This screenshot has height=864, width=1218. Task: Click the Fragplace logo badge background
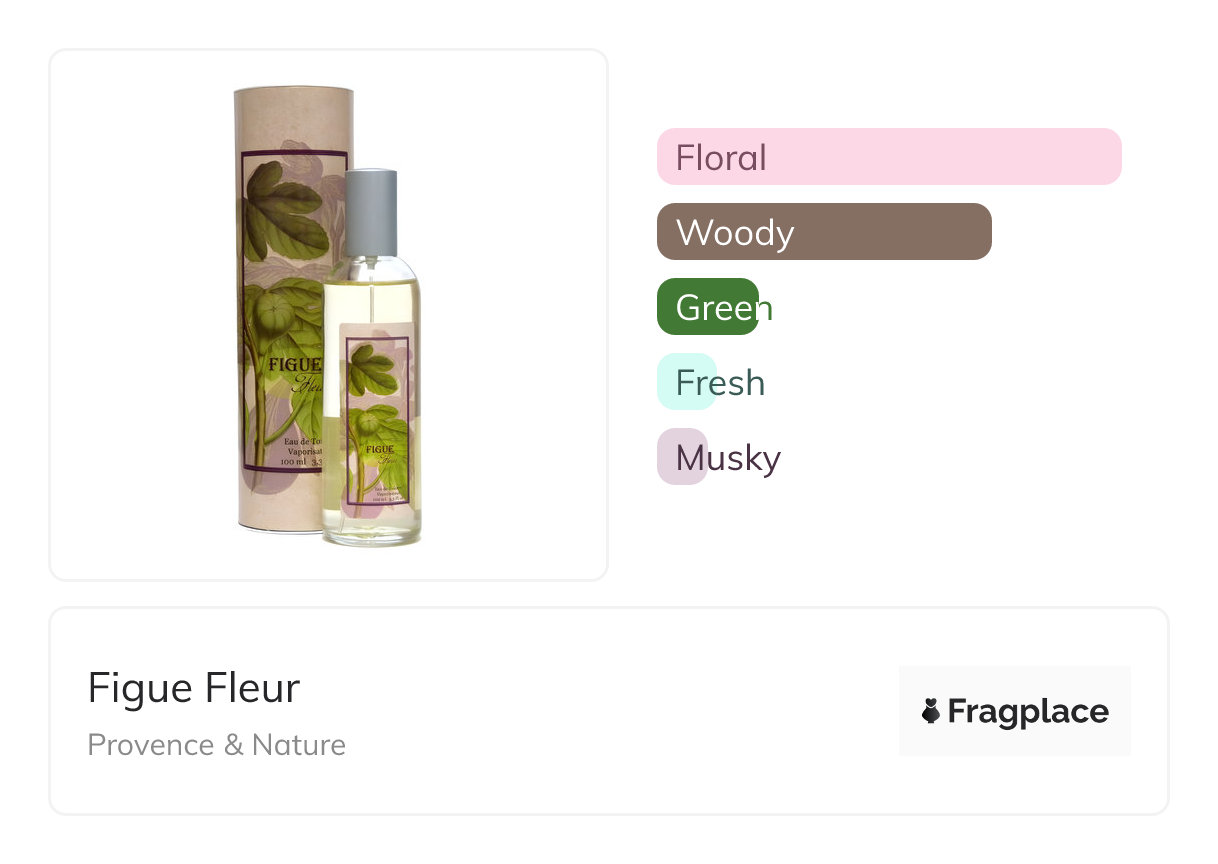point(1015,711)
